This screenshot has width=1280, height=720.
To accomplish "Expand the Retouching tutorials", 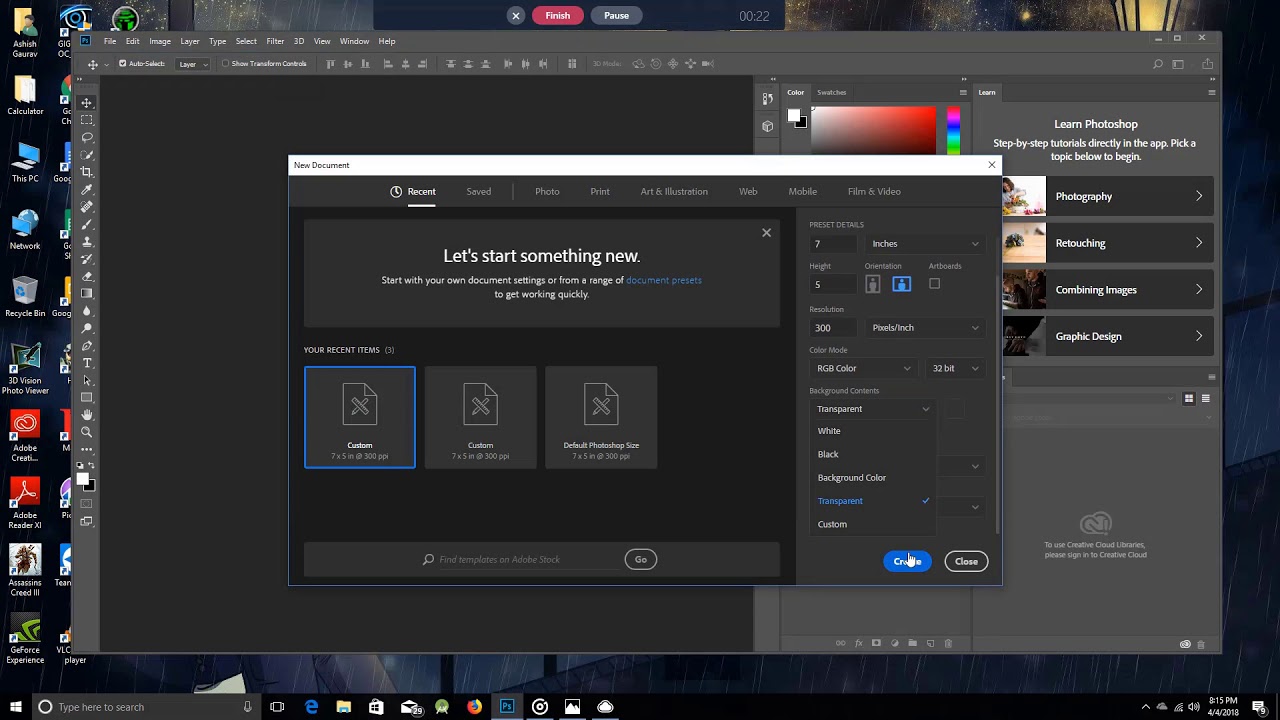I will point(1108,243).
